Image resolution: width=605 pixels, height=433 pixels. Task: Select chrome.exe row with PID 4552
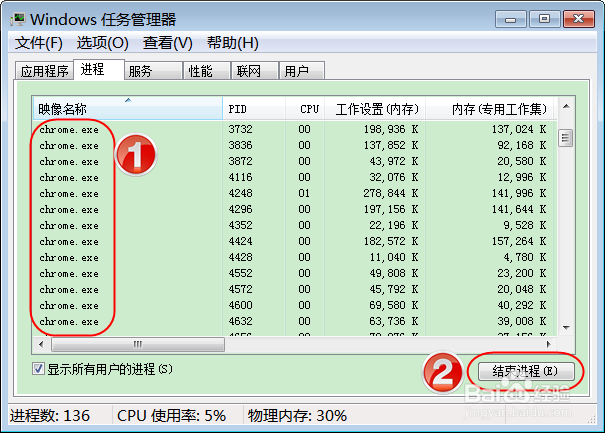click(x=294, y=274)
